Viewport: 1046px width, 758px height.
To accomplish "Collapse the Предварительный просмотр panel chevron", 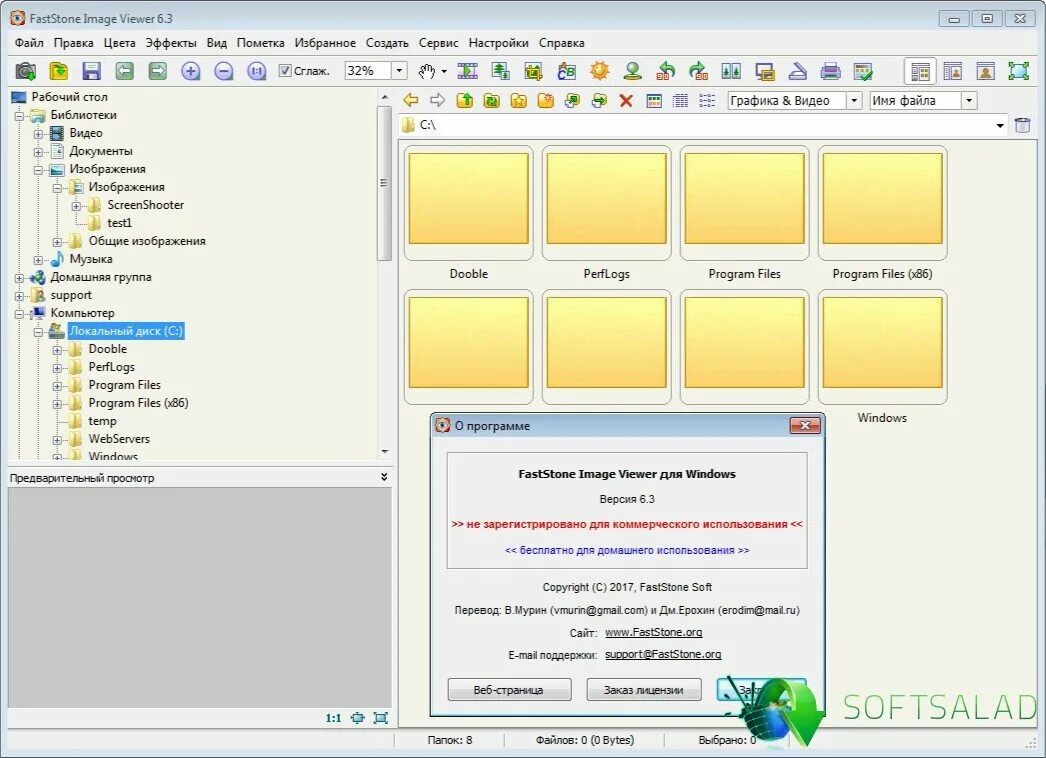I will [x=384, y=477].
